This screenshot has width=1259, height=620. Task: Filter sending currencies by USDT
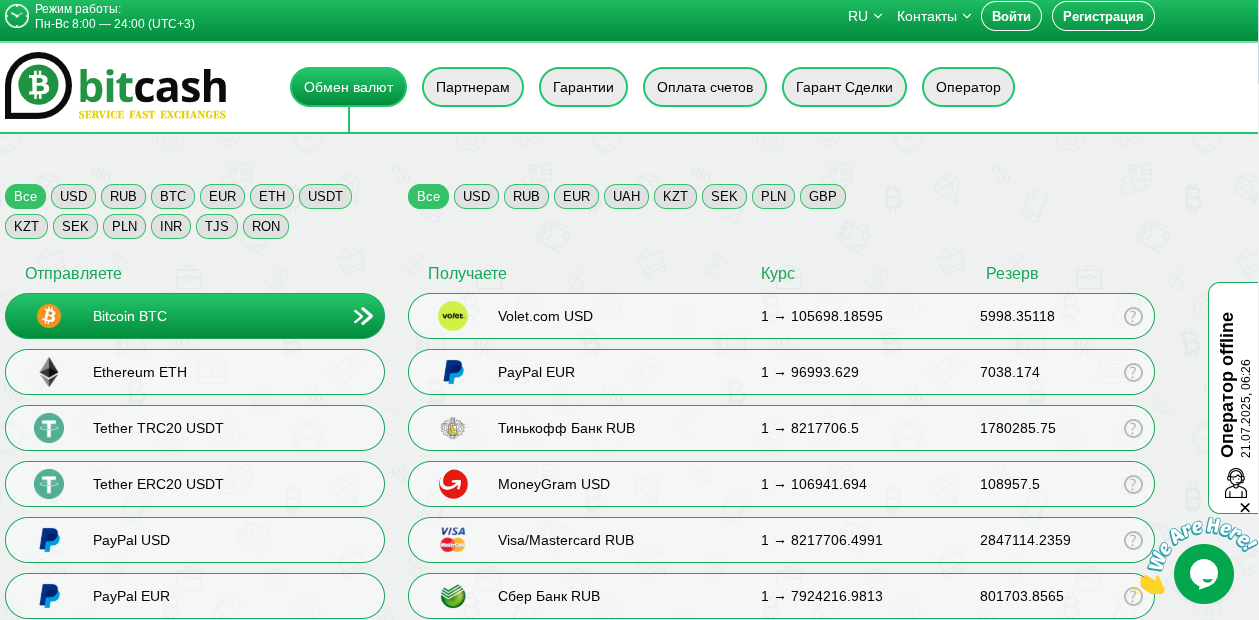coord(325,196)
